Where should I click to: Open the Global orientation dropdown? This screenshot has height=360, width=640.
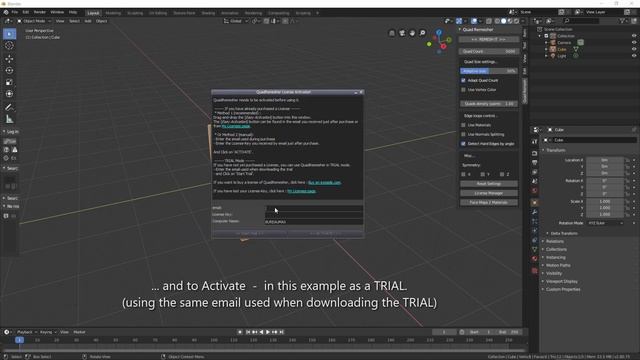click(x=236, y=21)
